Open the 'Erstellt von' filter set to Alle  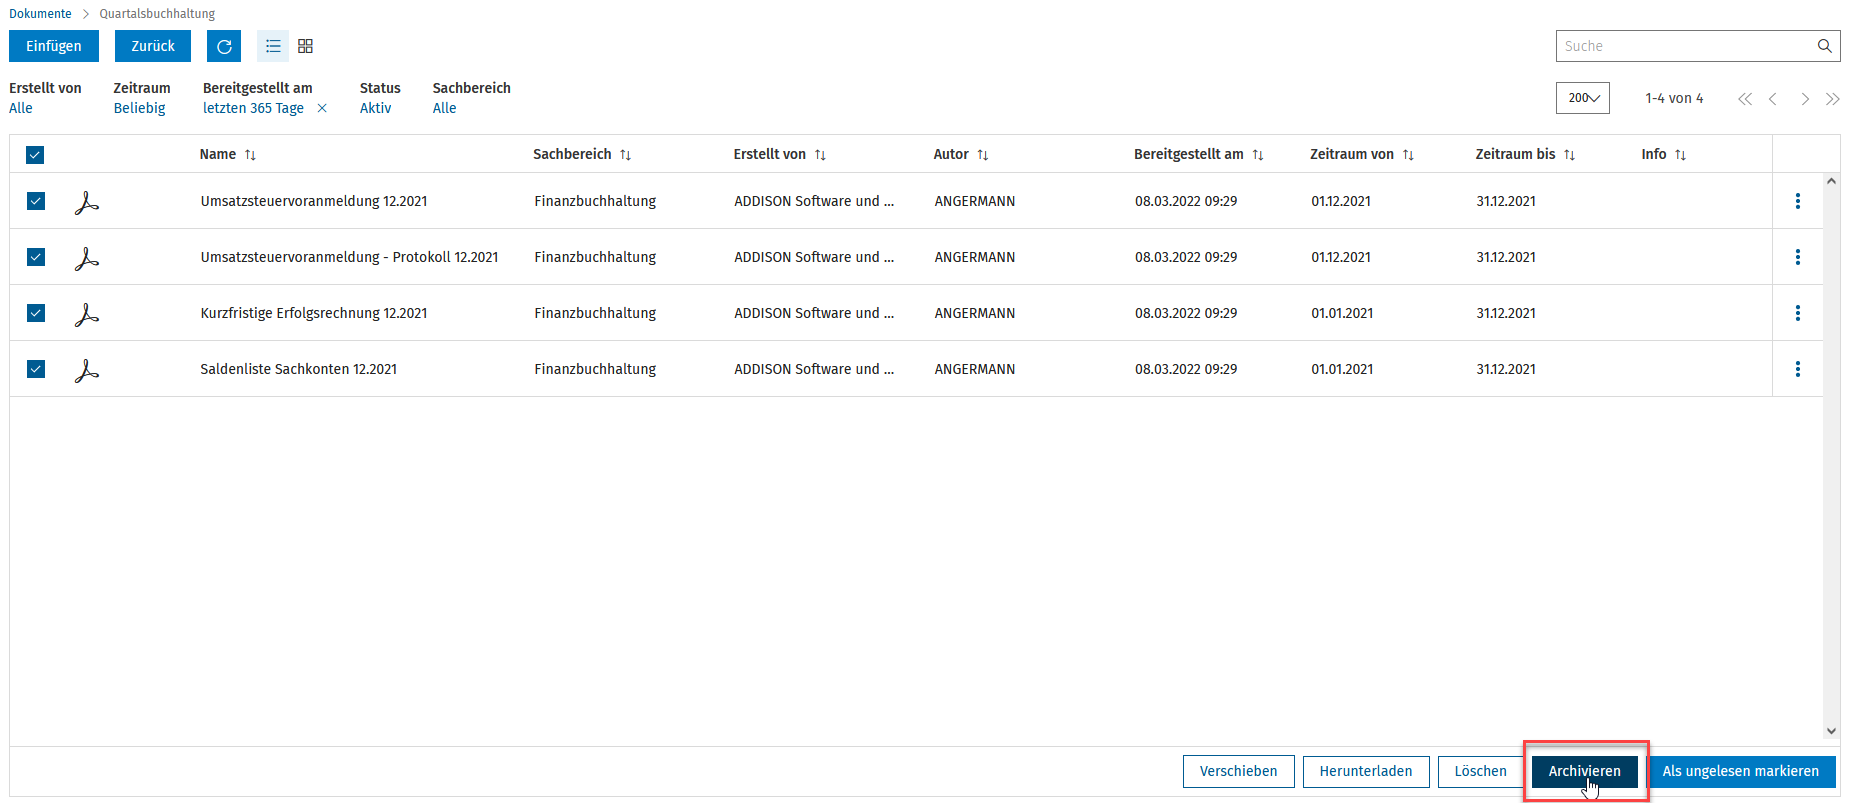[21, 108]
